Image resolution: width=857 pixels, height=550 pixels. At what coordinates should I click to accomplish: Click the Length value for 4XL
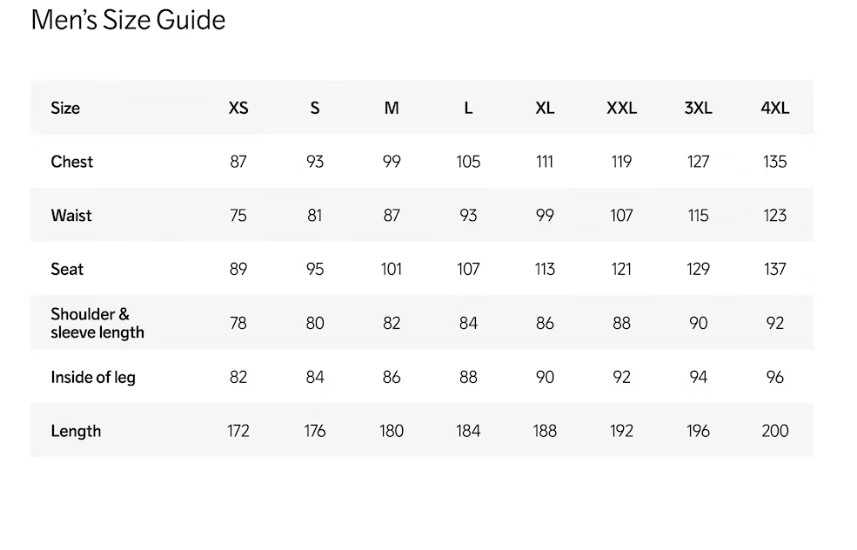point(775,431)
